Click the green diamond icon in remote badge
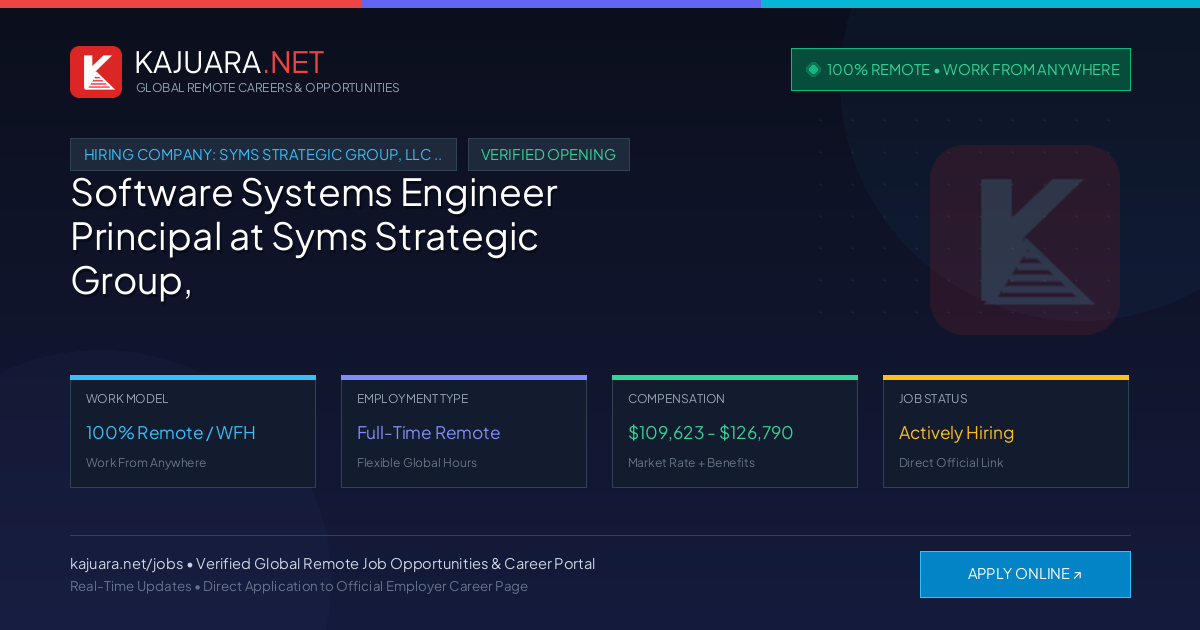1200x630 pixels. (x=813, y=69)
